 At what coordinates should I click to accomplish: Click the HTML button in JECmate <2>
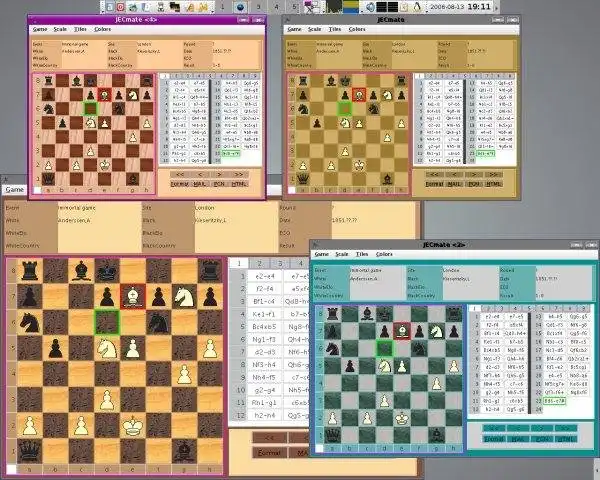(x=565, y=439)
